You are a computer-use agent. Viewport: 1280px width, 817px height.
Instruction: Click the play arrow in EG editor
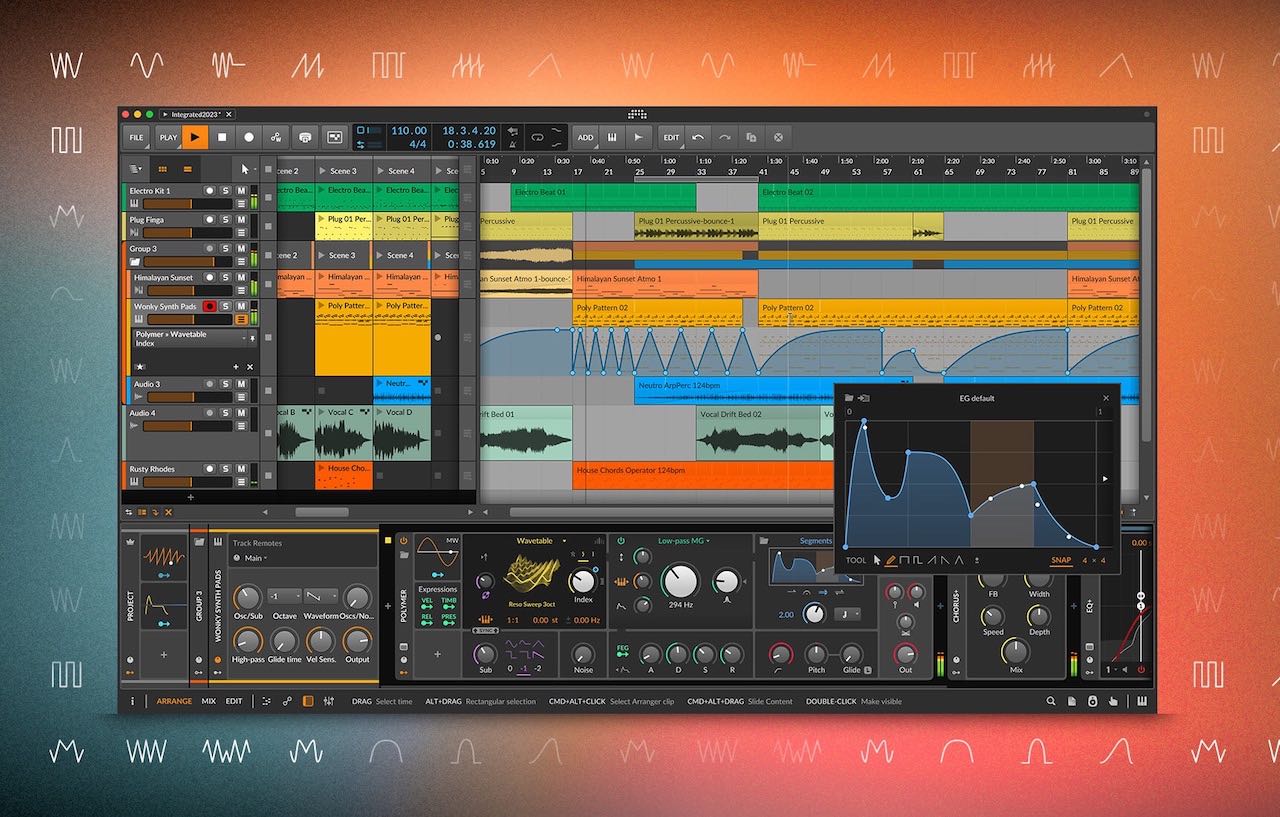click(x=1104, y=479)
